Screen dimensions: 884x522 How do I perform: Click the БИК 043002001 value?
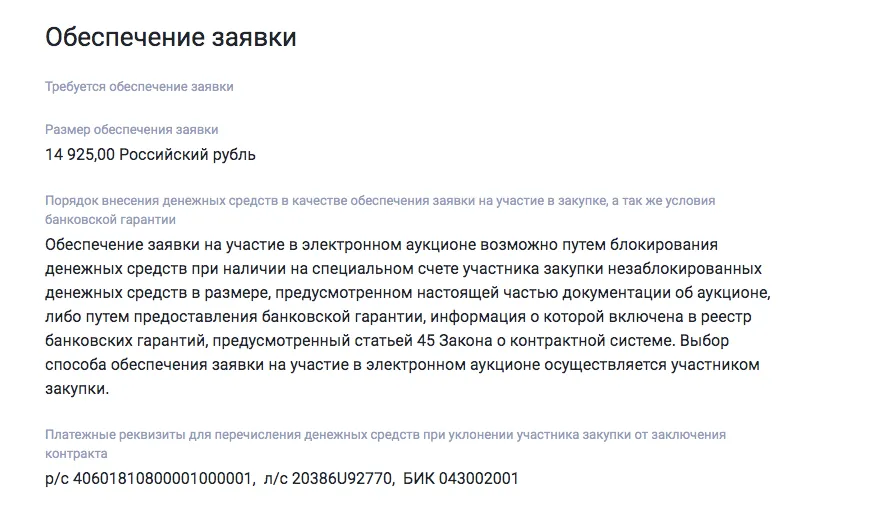coord(461,479)
